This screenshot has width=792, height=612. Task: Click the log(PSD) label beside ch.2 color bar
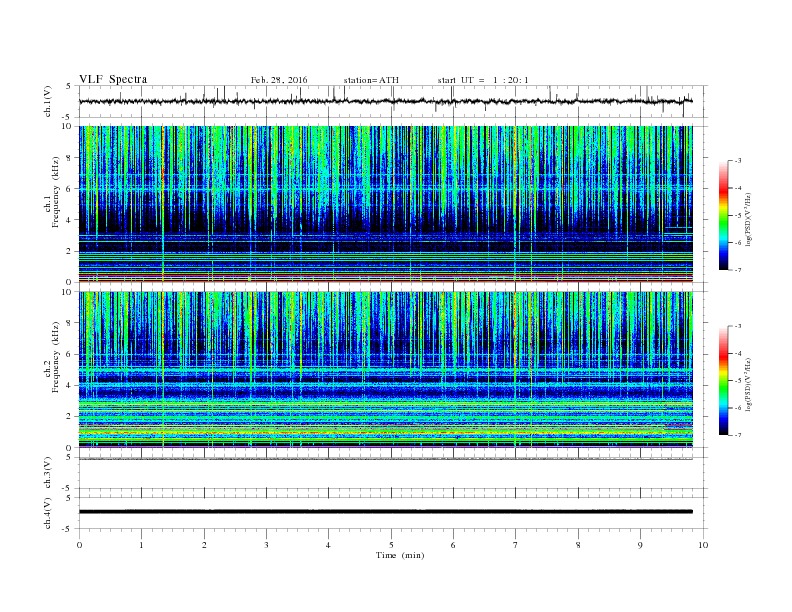coord(749,384)
